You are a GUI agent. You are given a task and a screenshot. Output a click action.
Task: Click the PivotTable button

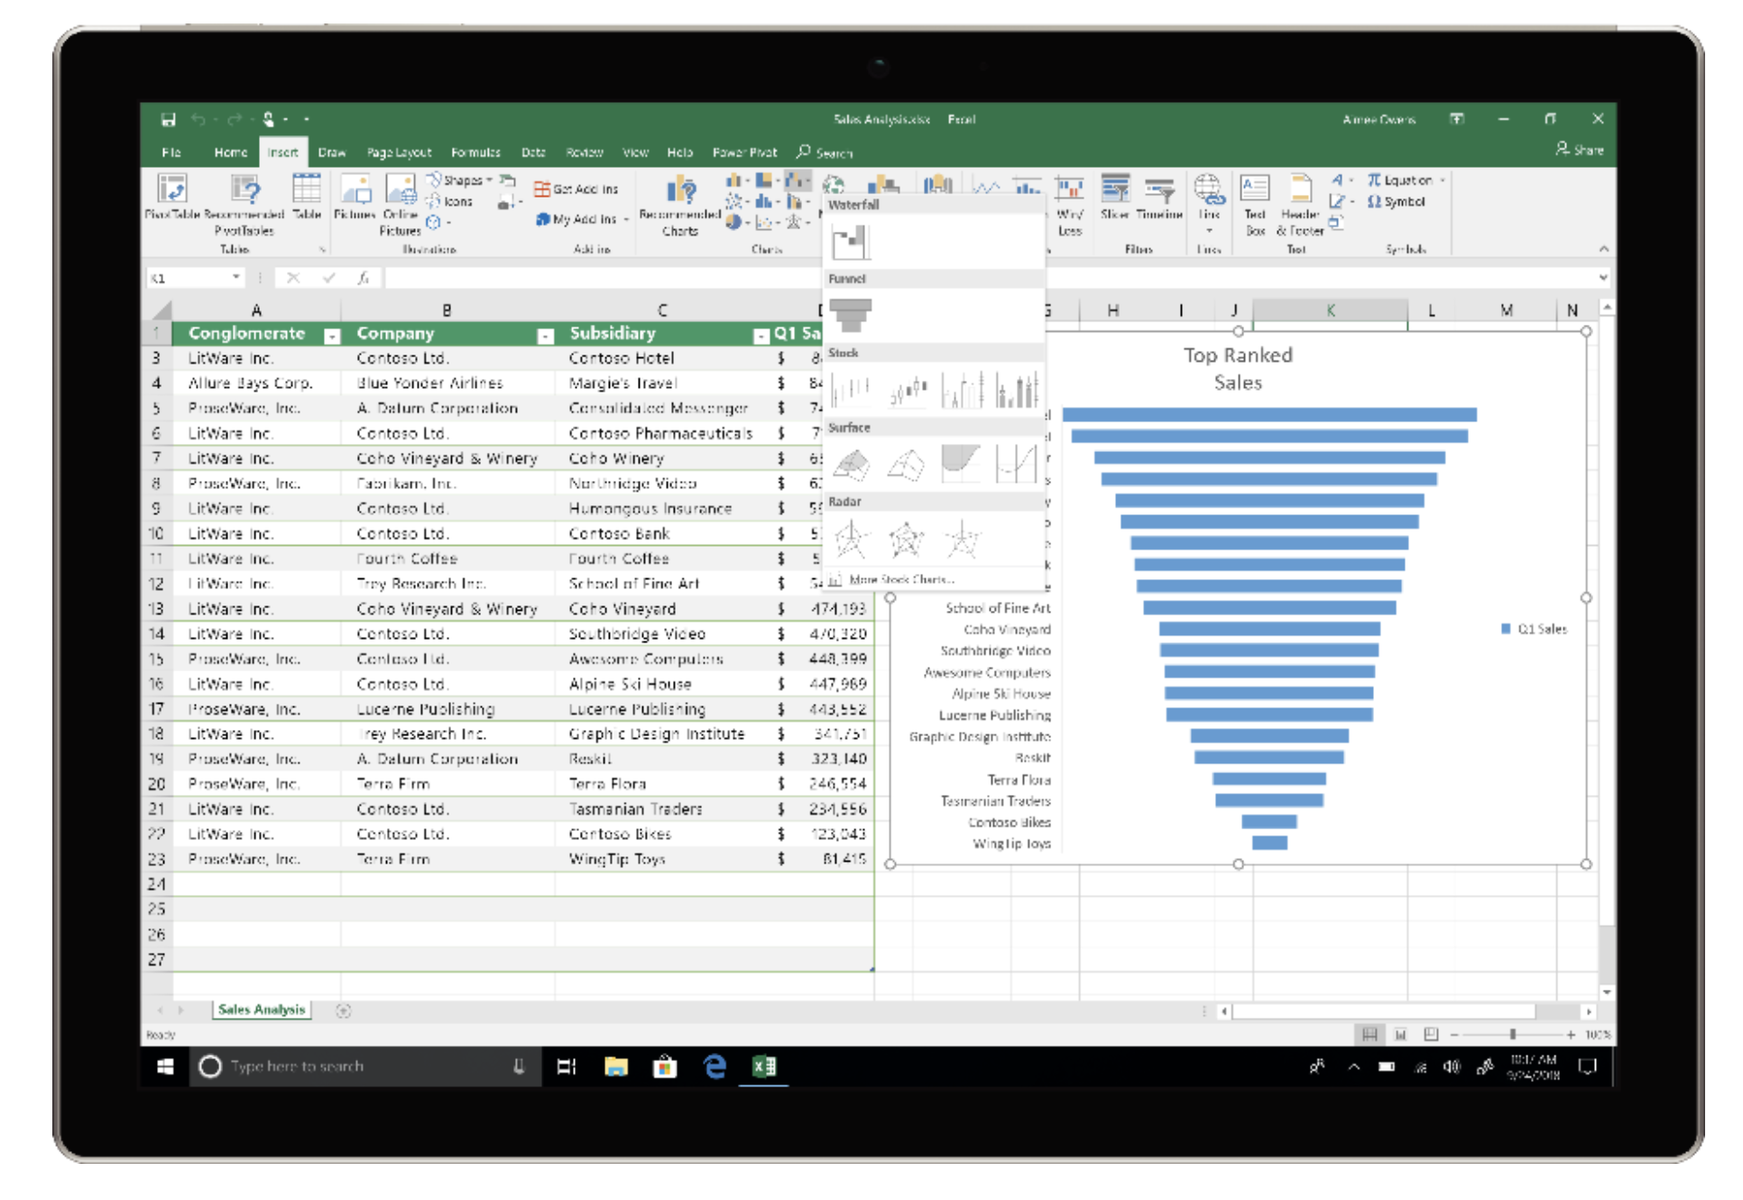[x=172, y=197]
